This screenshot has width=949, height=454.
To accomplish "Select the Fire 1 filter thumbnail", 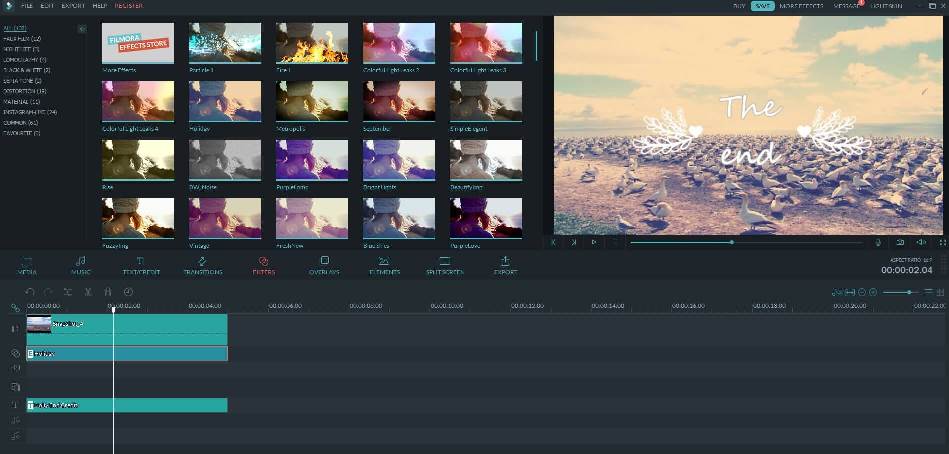I will click(x=312, y=43).
